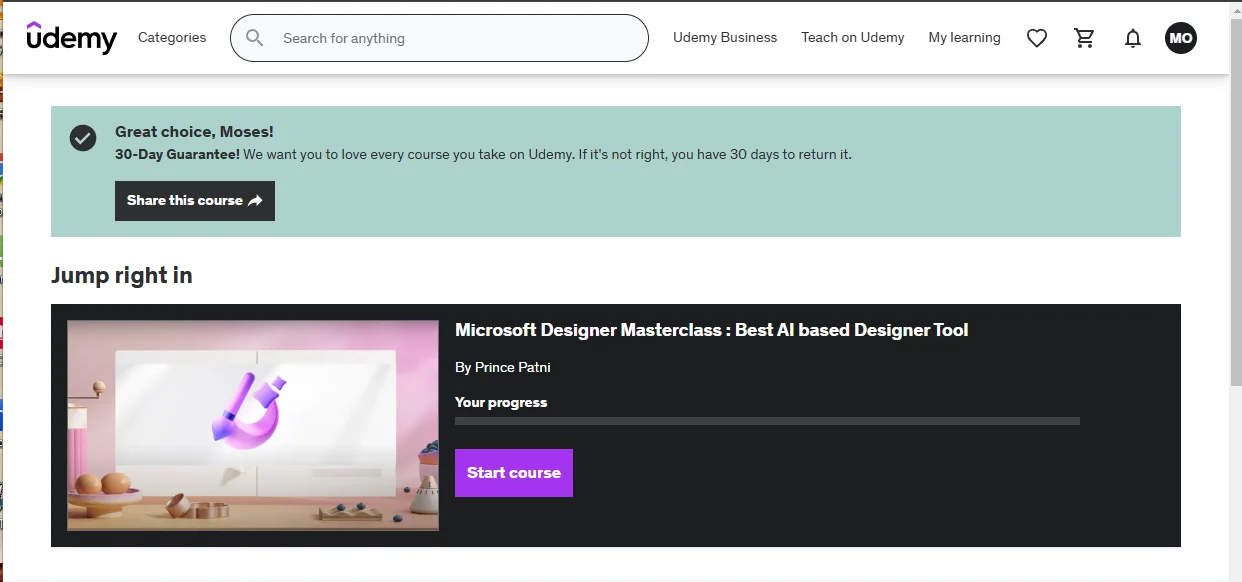
Task: Click the Jump right in heading
Action: pos(122,275)
